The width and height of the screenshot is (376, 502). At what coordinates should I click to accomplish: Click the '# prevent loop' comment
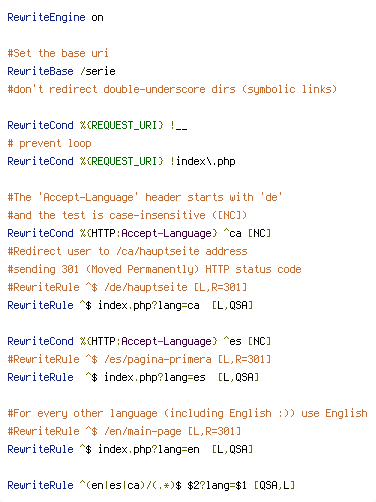point(49,143)
